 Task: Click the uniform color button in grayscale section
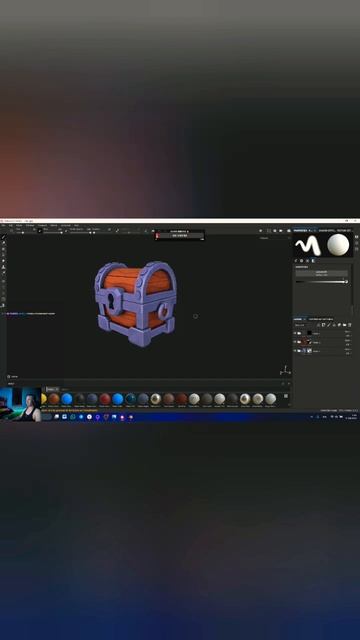[x=322, y=273]
